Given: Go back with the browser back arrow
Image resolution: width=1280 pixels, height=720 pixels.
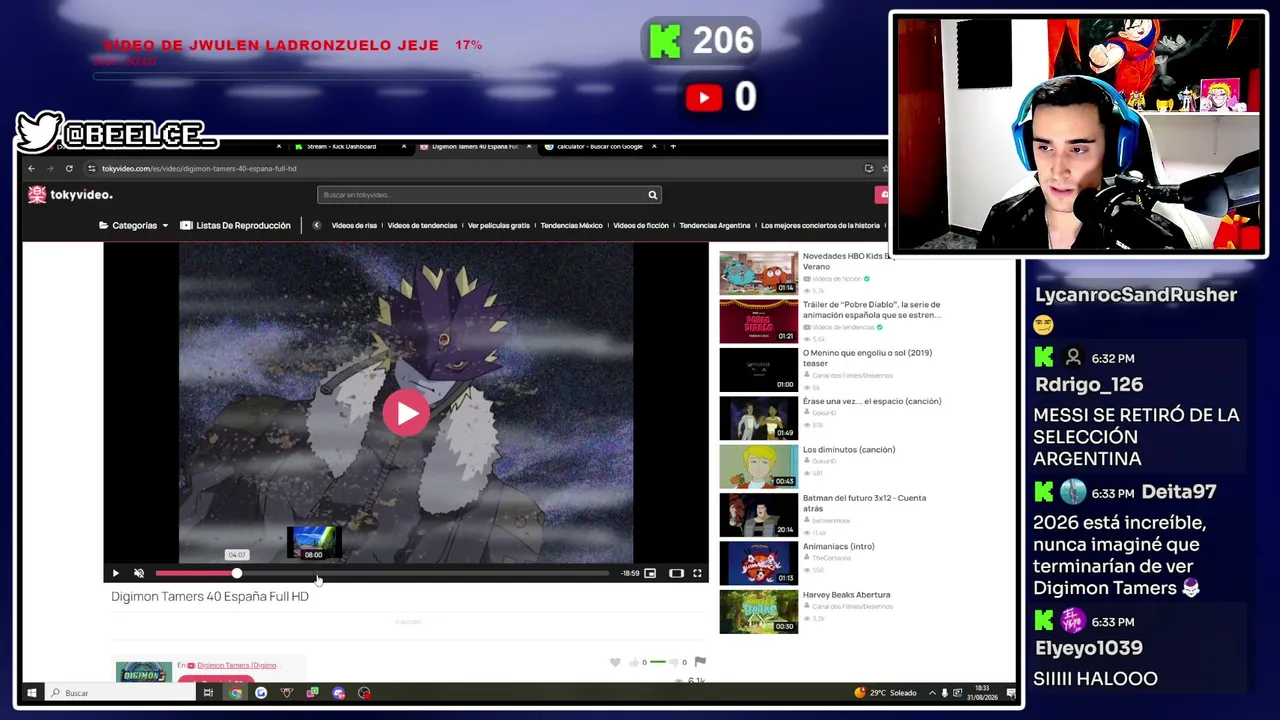Looking at the screenshot, I should pyautogui.click(x=31, y=168).
